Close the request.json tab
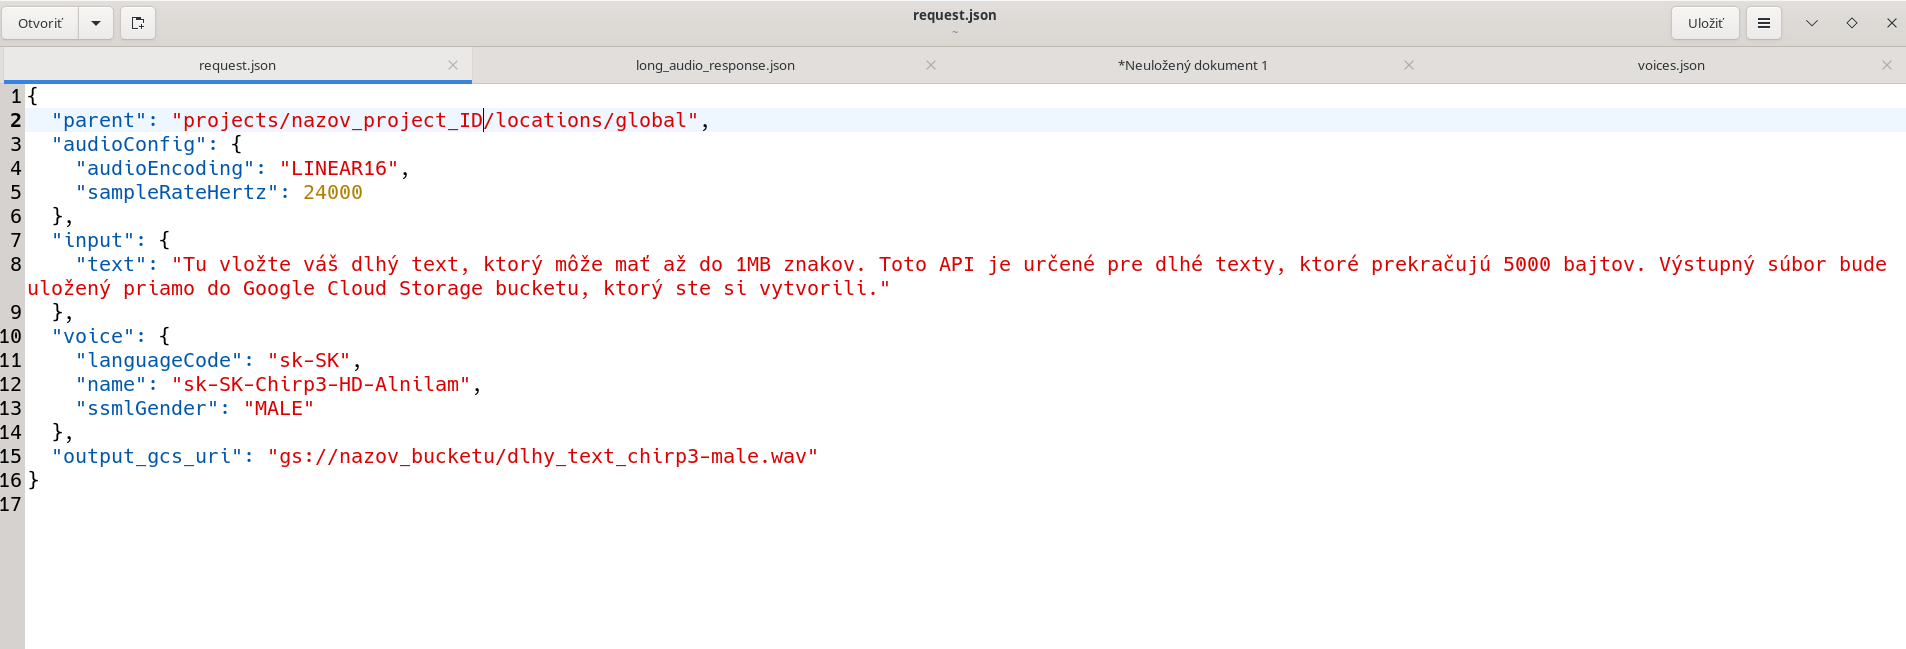This screenshot has height=649, width=1906. (453, 65)
